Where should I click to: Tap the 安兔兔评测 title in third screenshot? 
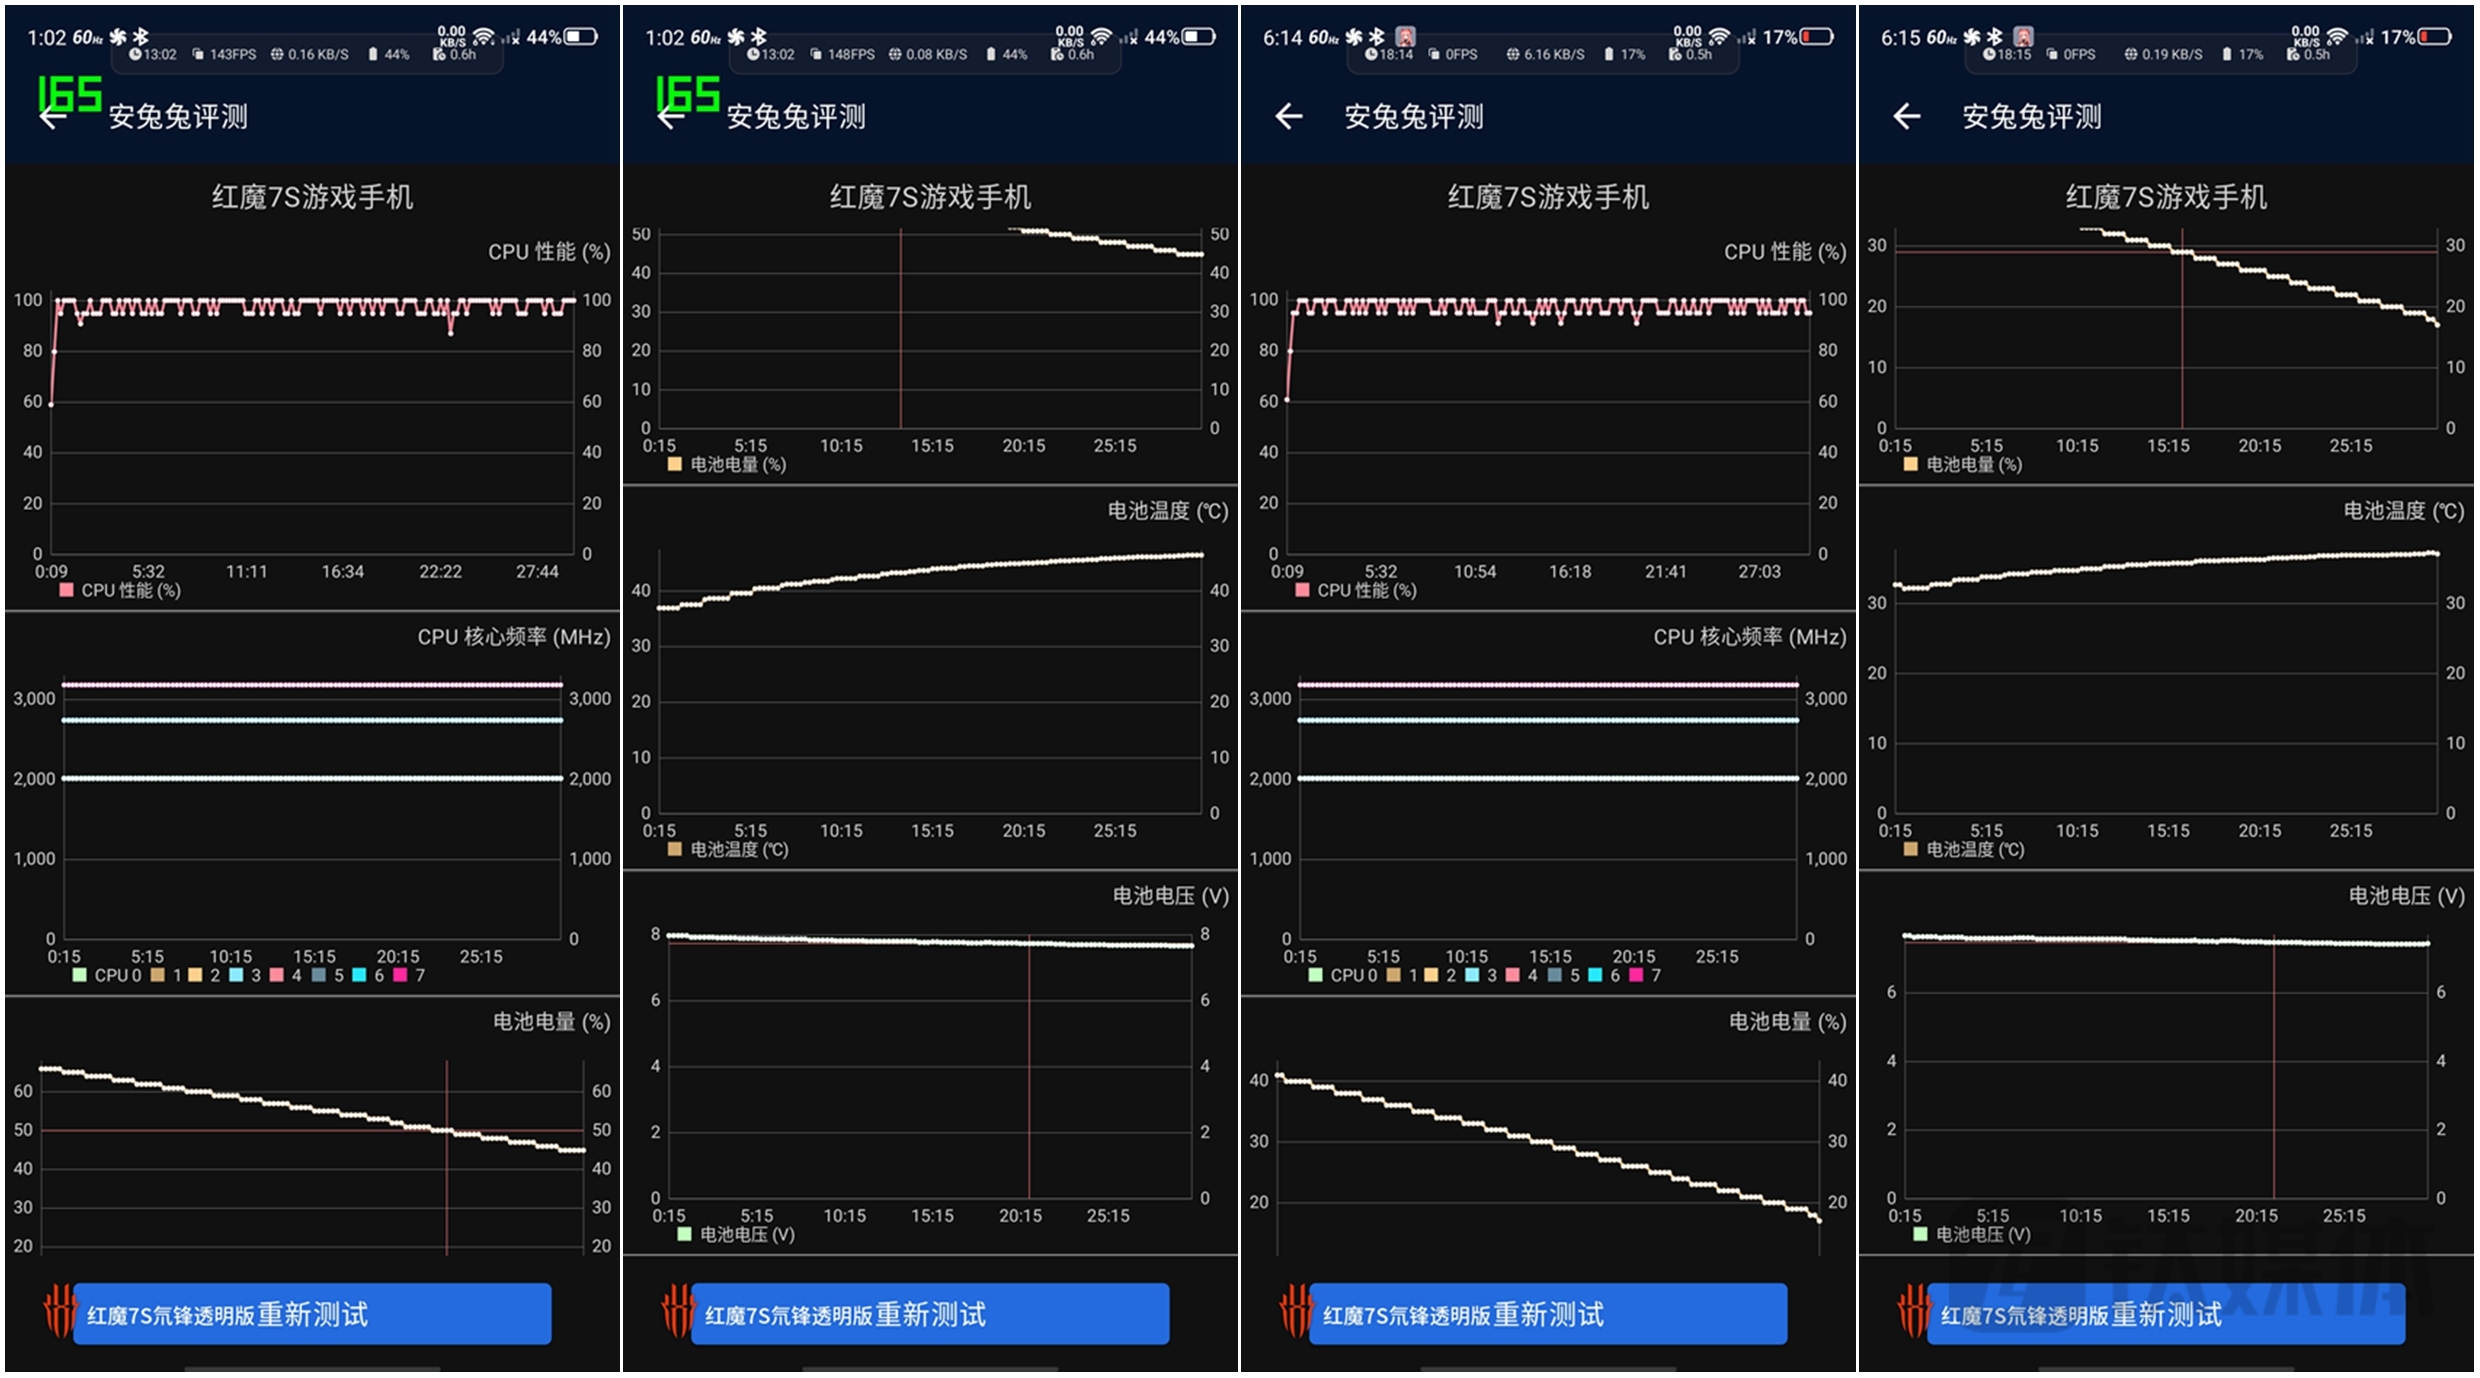pyautogui.click(x=1413, y=117)
